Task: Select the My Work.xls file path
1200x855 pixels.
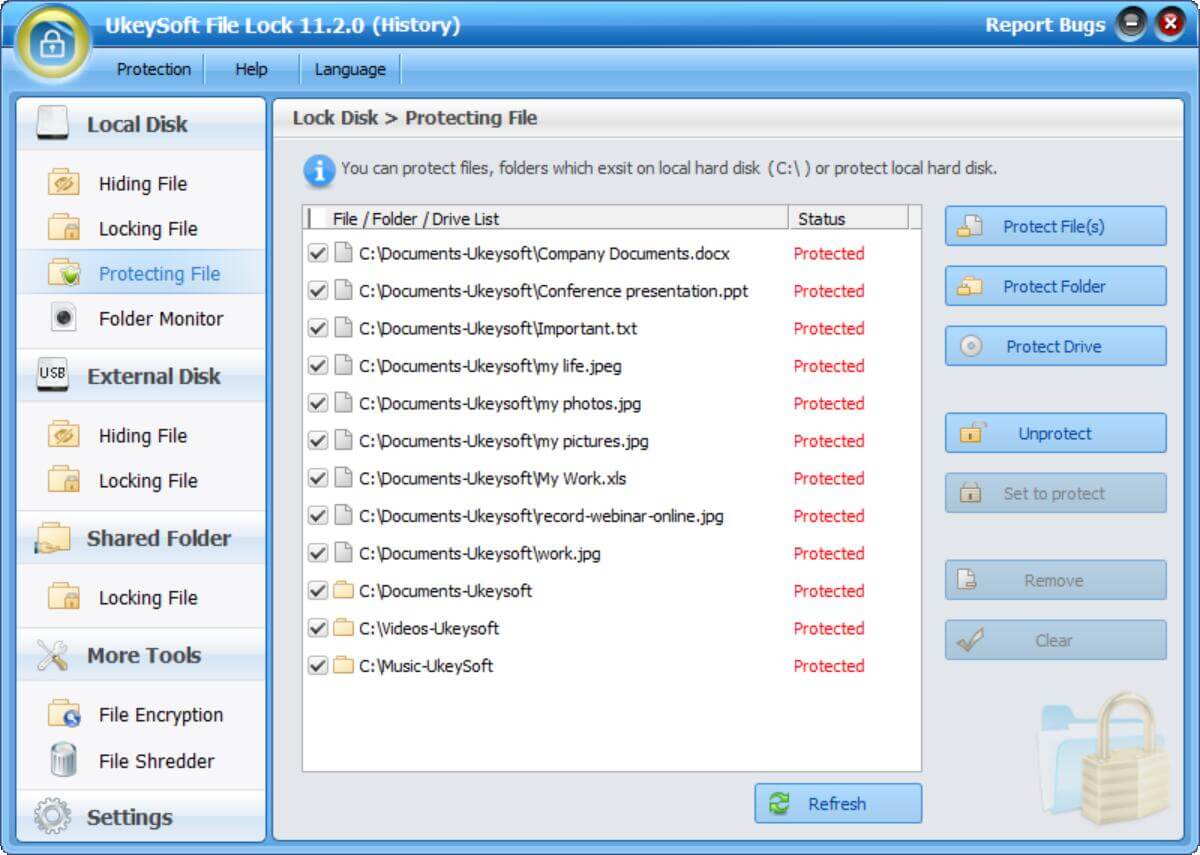Action: pyautogui.click(x=493, y=479)
